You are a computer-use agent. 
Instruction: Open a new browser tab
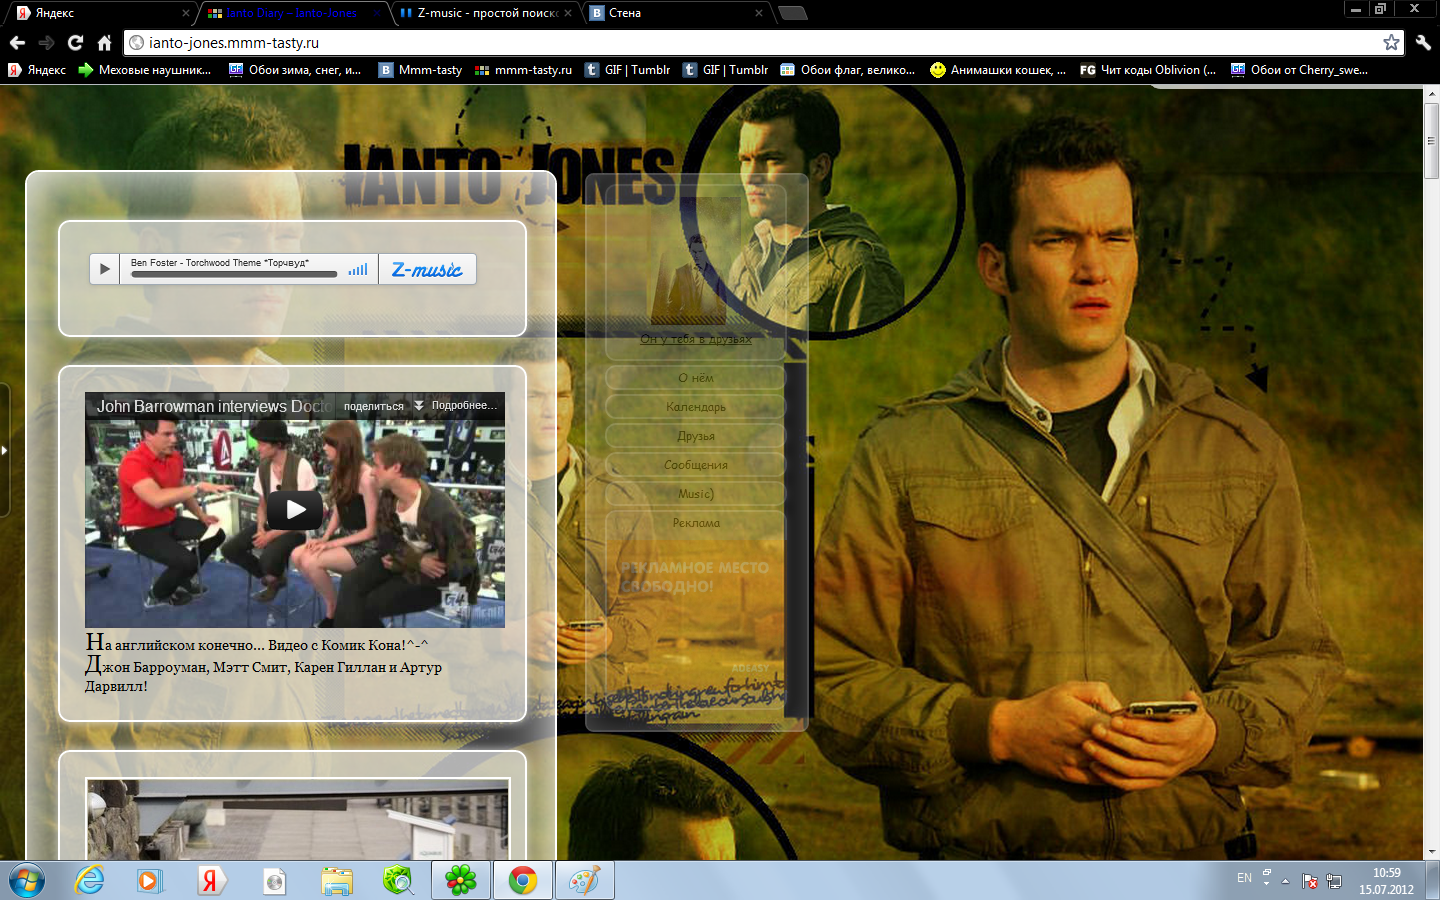pos(792,13)
